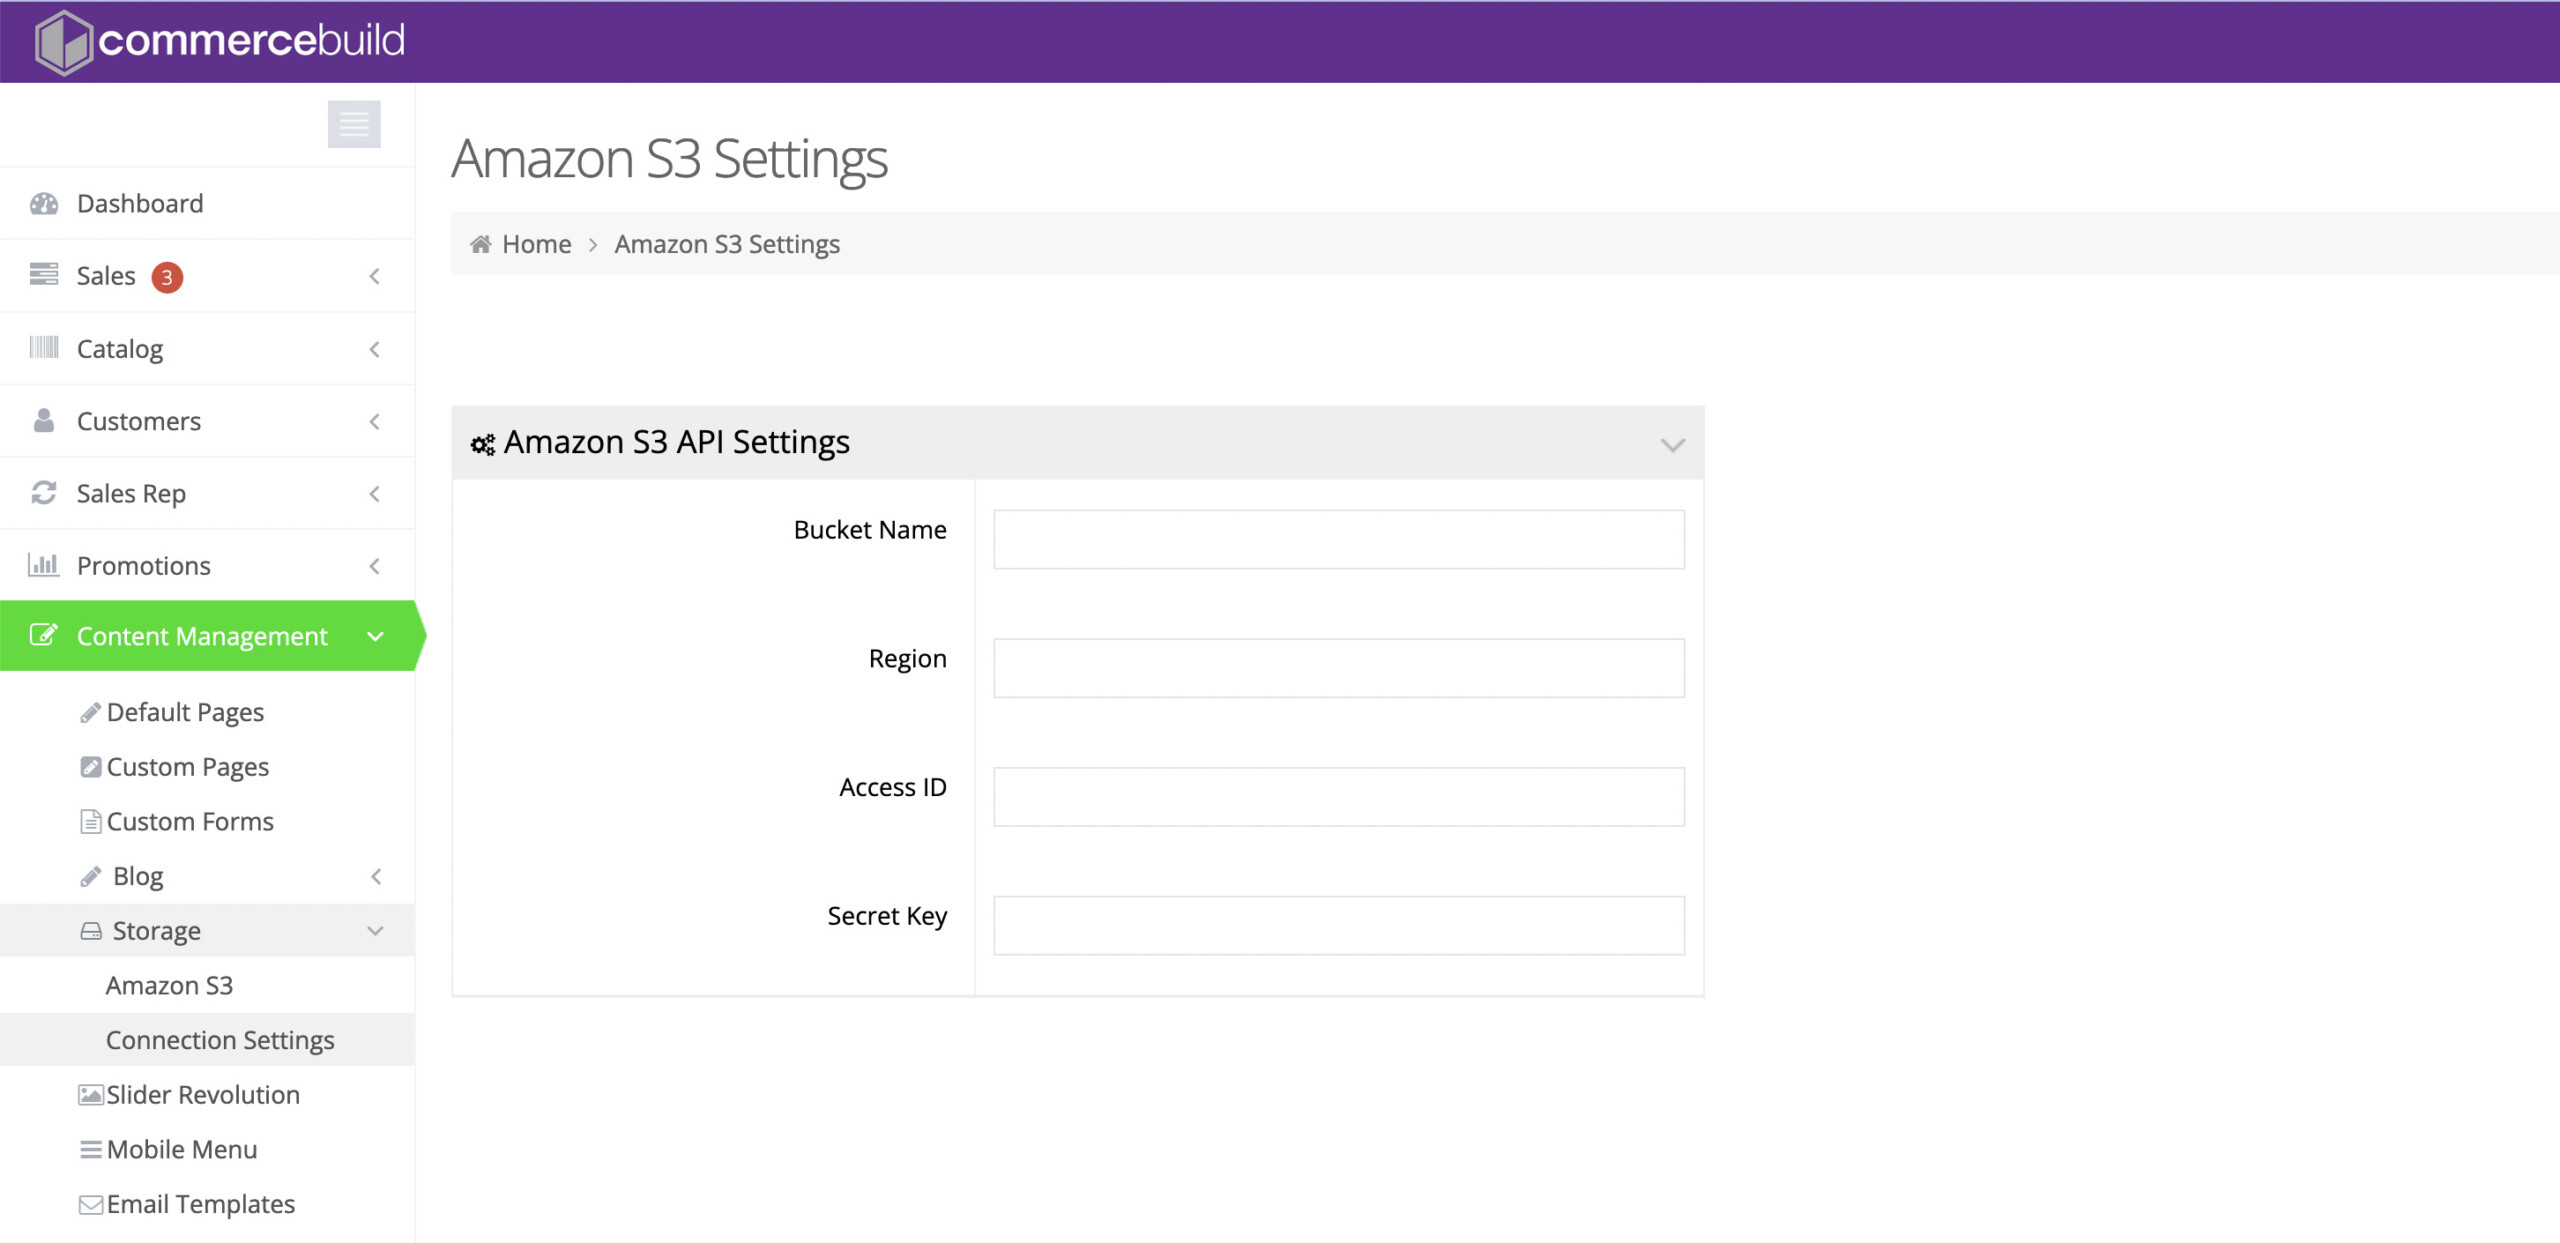Viewport: 2560px width, 1243px height.
Task: Open the Dashboard menu item
Action: pyautogui.click(x=140, y=203)
